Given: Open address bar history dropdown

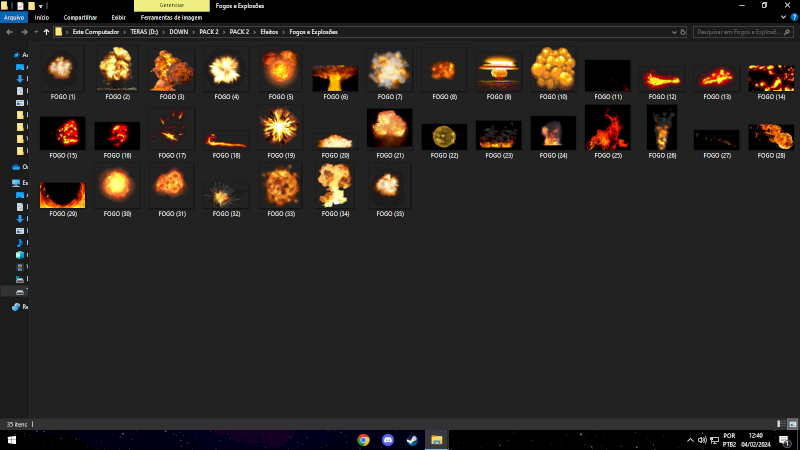Looking at the screenshot, I should point(674,32).
